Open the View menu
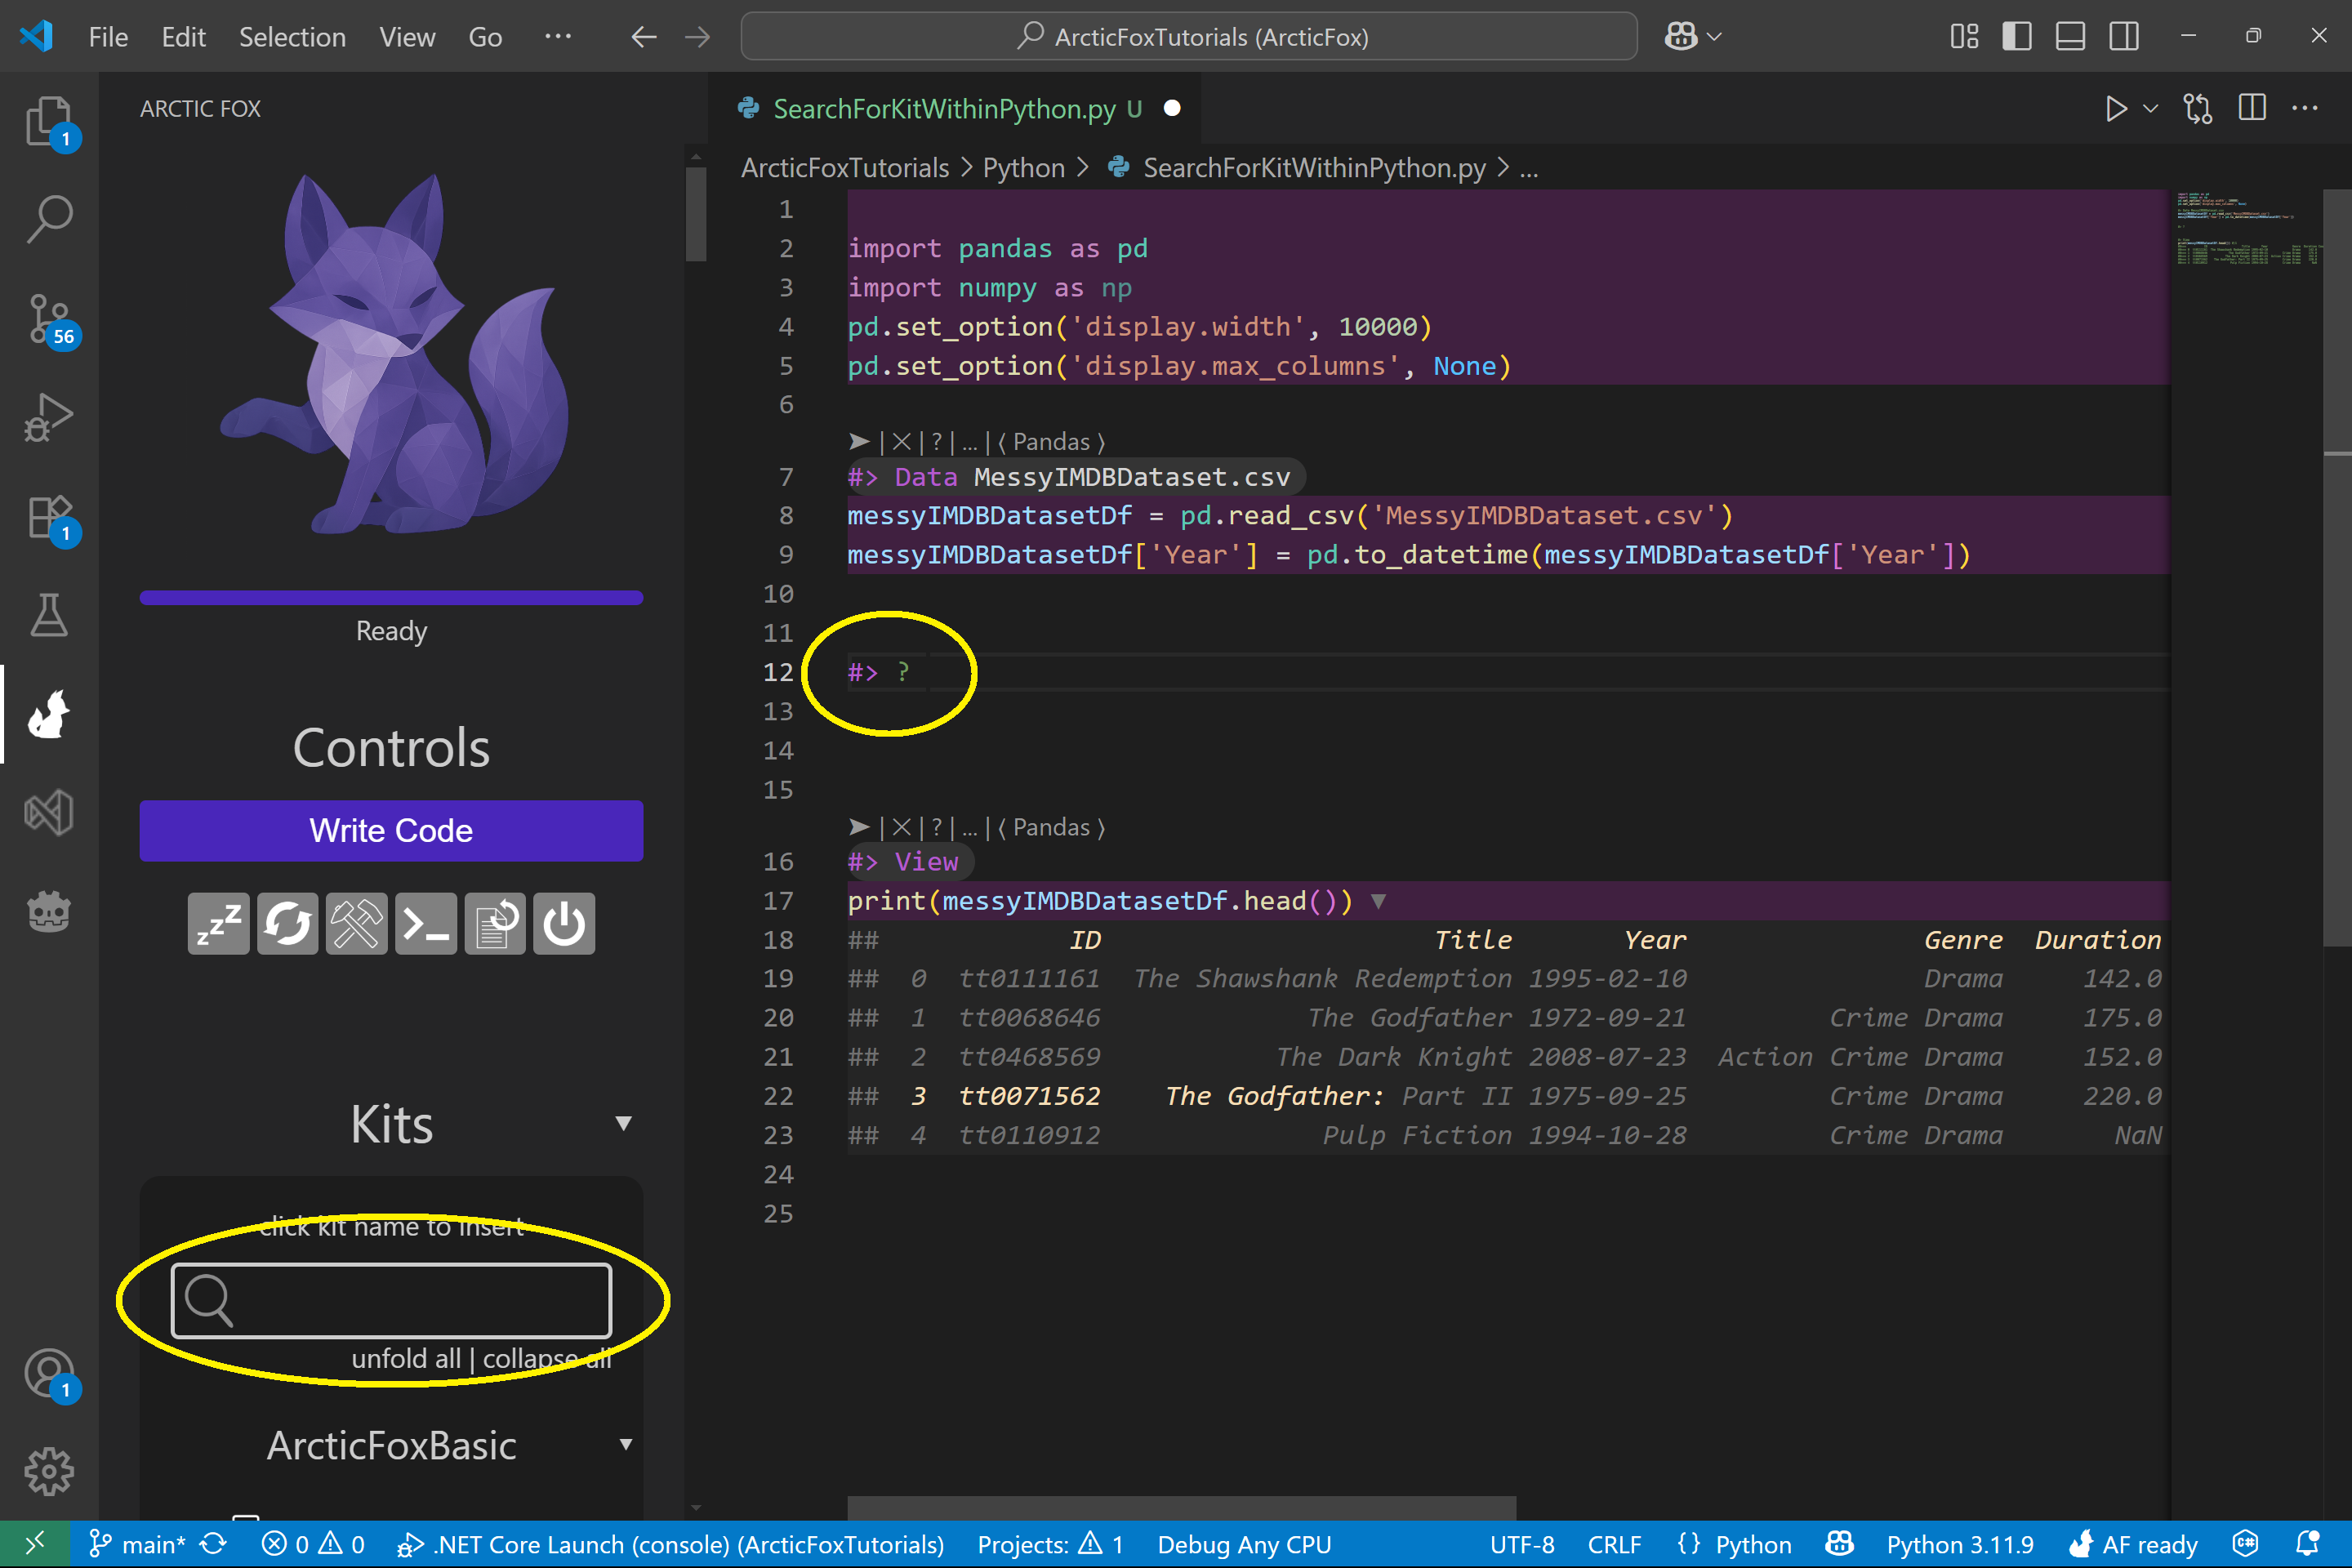2352x1568 pixels. click(407, 37)
